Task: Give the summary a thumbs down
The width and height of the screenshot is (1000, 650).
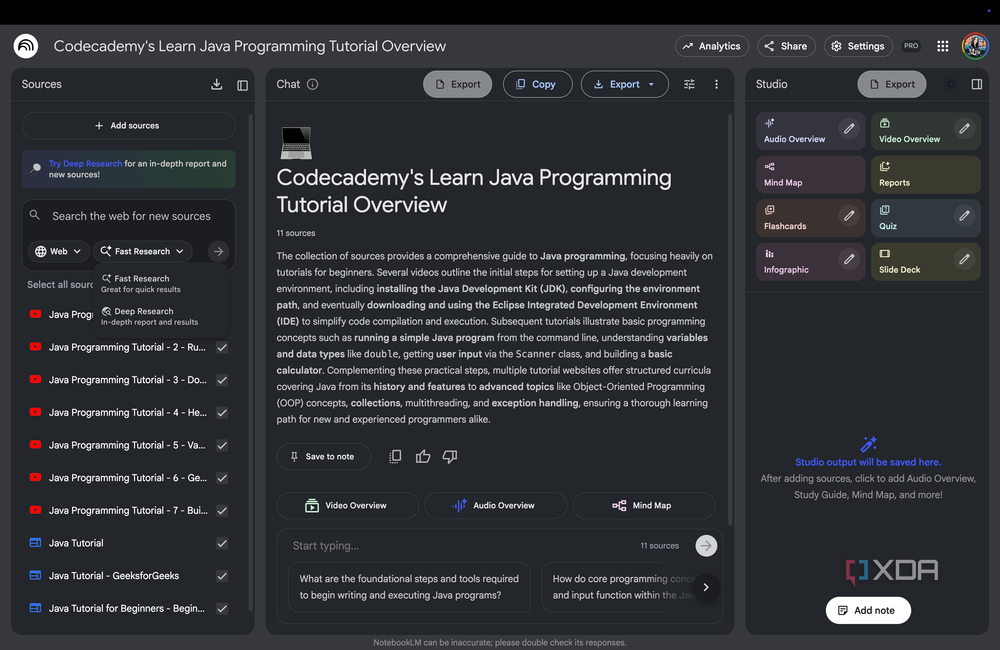Action: point(450,457)
